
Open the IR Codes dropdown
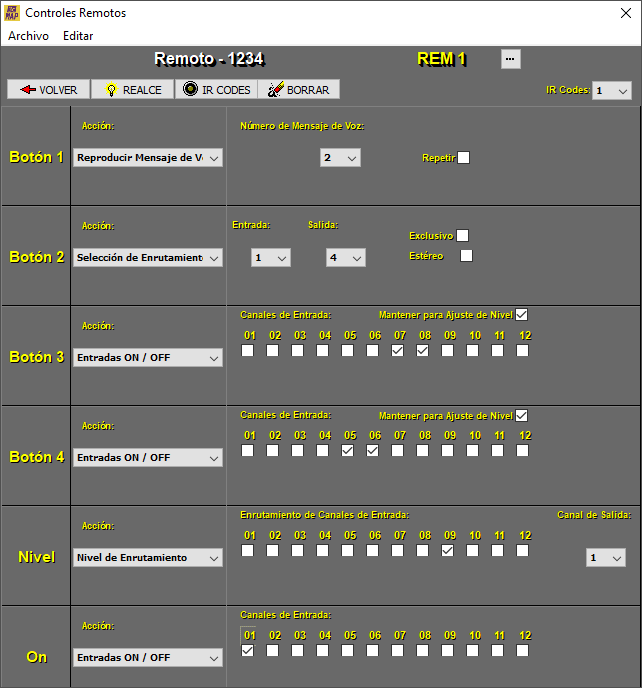[611, 90]
